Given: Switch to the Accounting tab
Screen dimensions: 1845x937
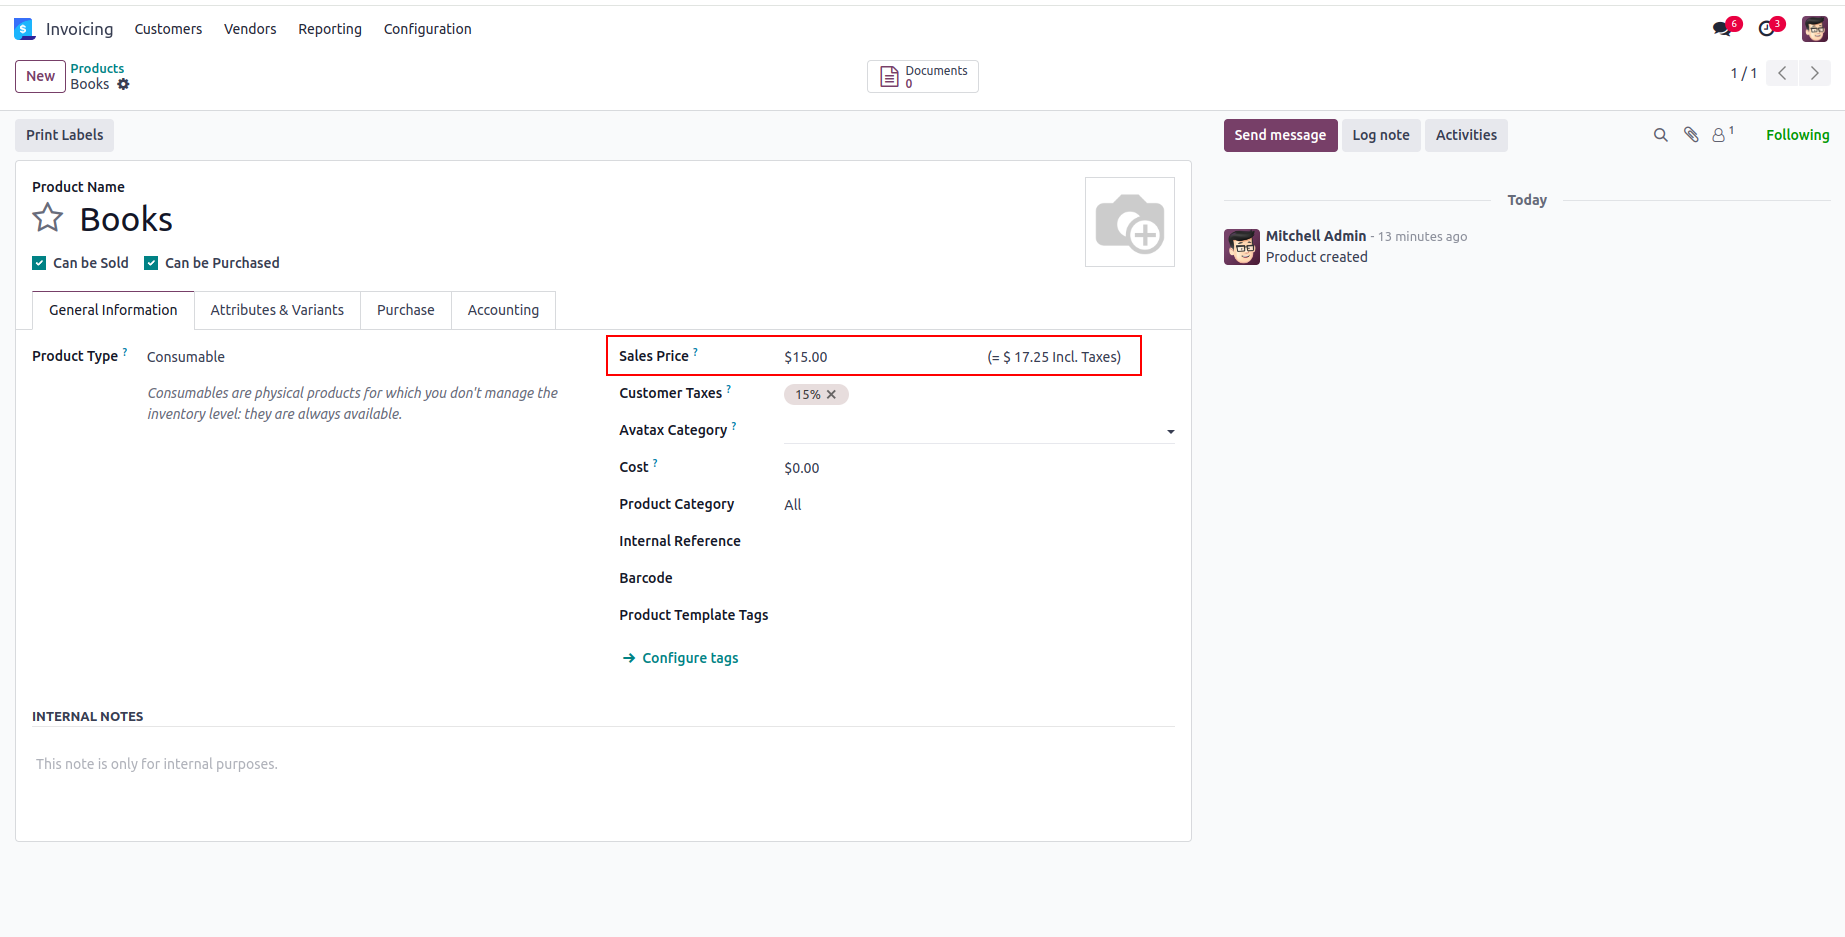Looking at the screenshot, I should (x=503, y=310).
